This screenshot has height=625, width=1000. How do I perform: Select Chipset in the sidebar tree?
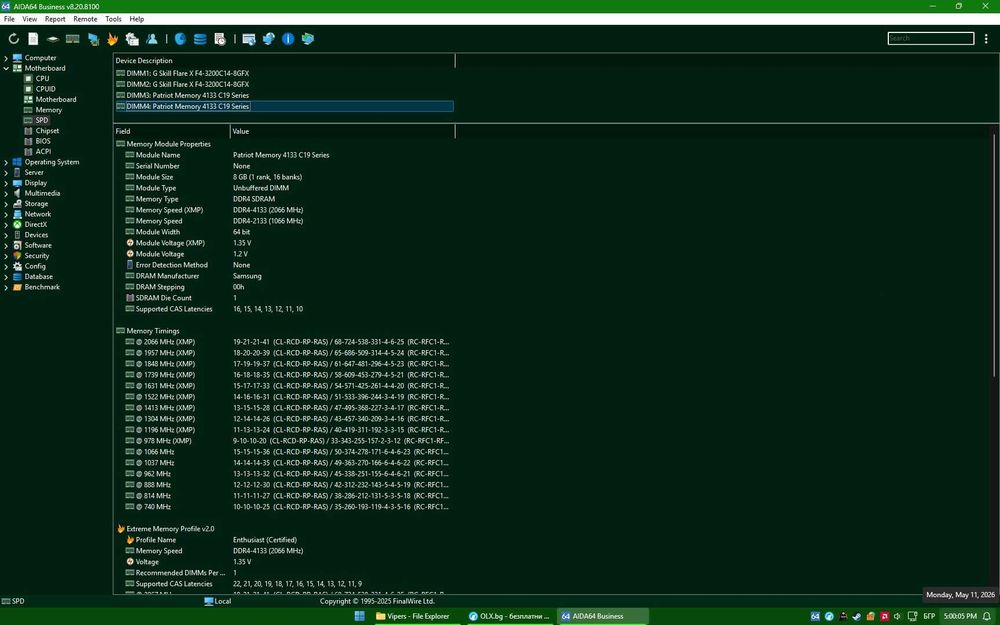pyautogui.click(x=47, y=131)
